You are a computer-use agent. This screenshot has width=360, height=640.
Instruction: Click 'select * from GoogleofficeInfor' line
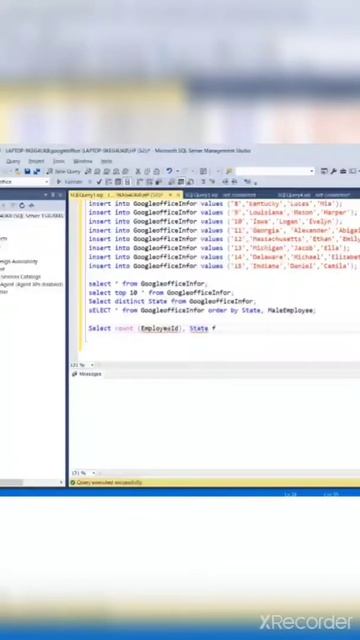148,284
